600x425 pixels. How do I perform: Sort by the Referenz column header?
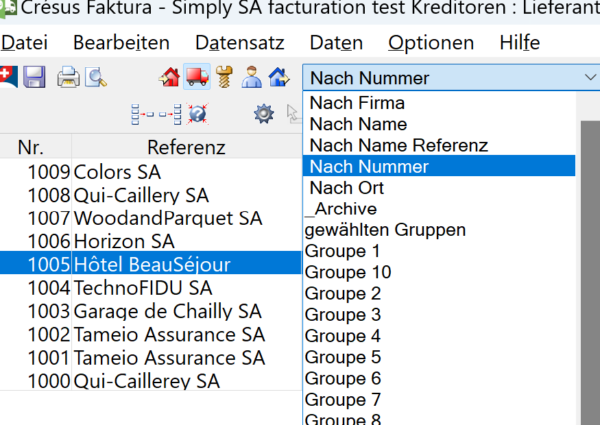click(187, 147)
